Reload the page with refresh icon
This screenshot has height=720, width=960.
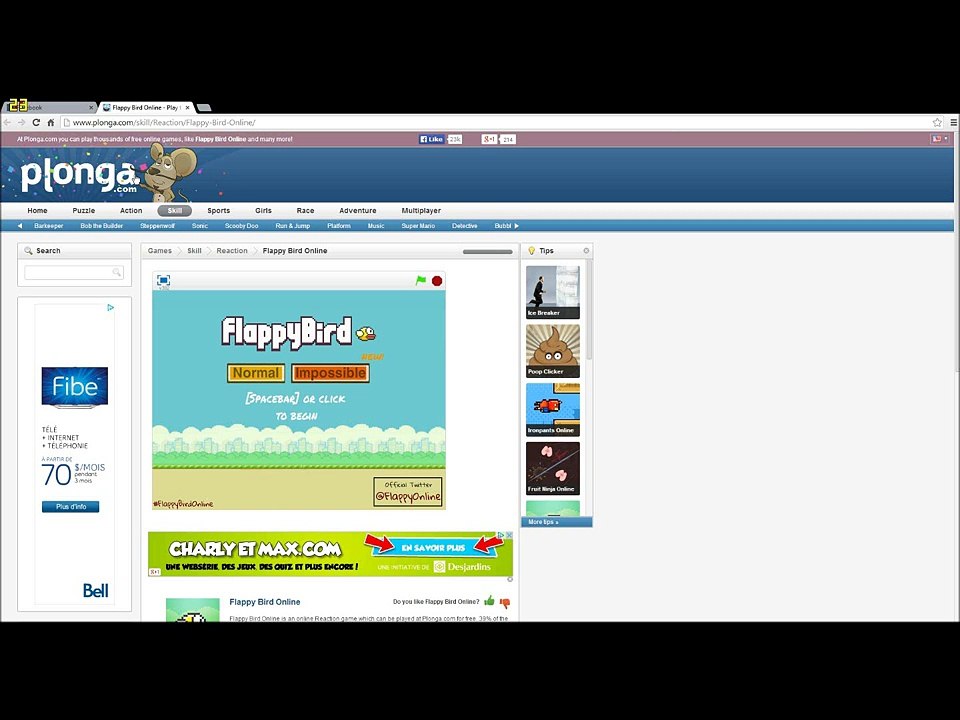[x=36, y=122]
